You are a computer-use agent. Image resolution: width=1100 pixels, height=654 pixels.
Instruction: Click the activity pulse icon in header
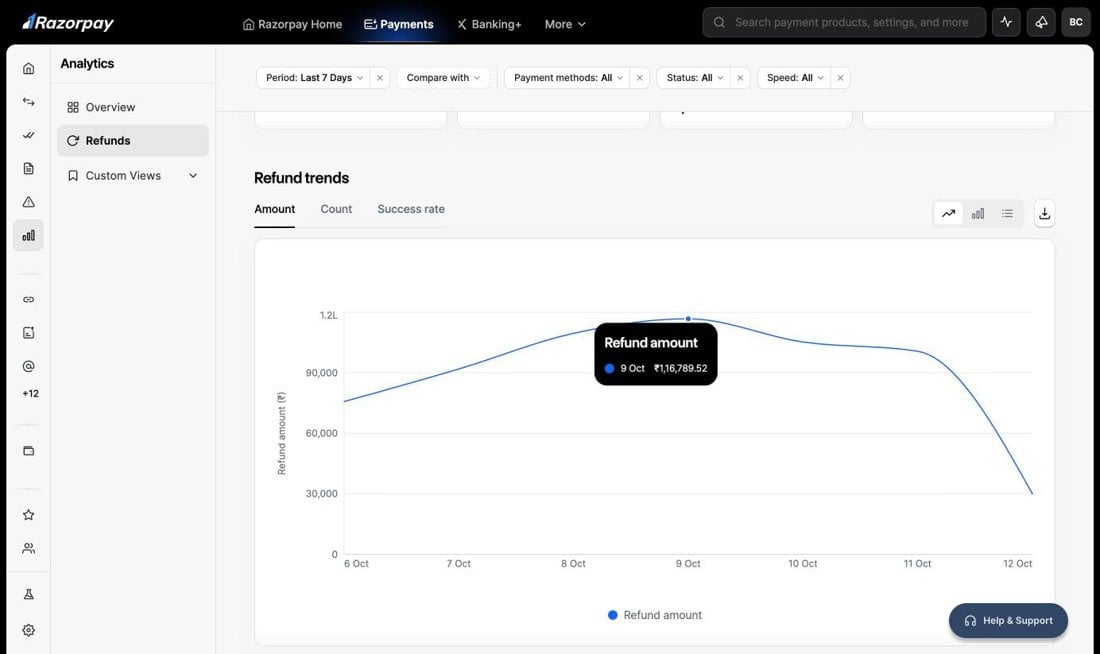click(x=1006, y=22)
